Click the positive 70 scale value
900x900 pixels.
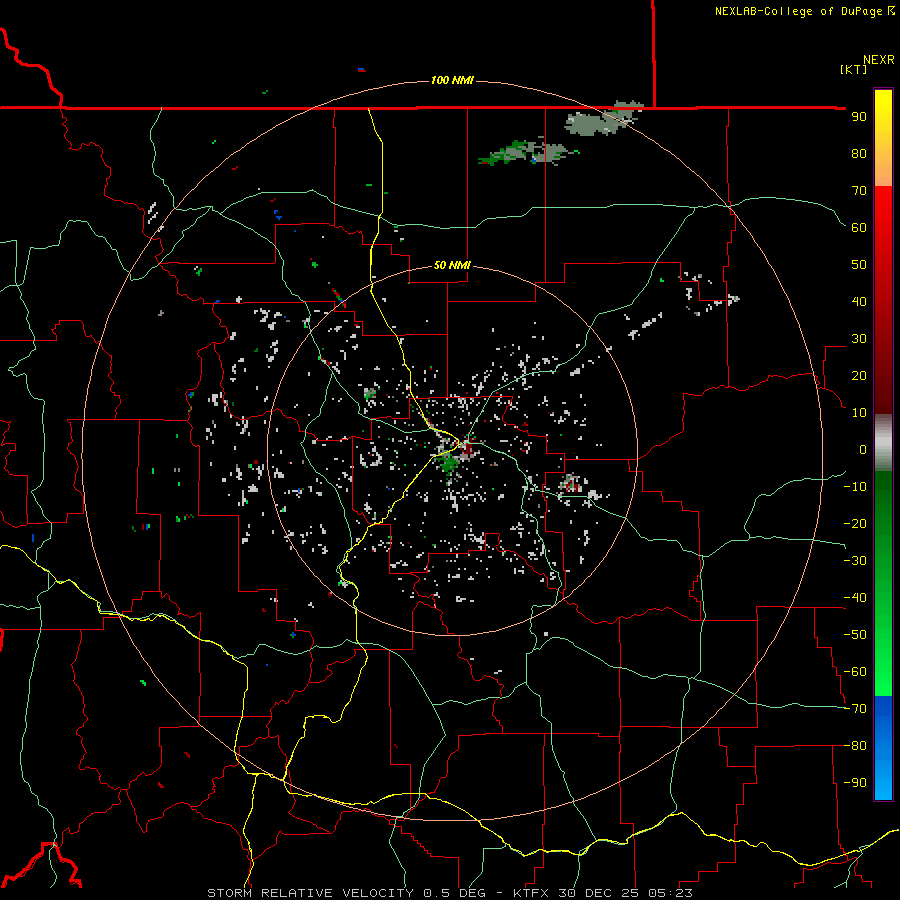(x=859, y=191)
